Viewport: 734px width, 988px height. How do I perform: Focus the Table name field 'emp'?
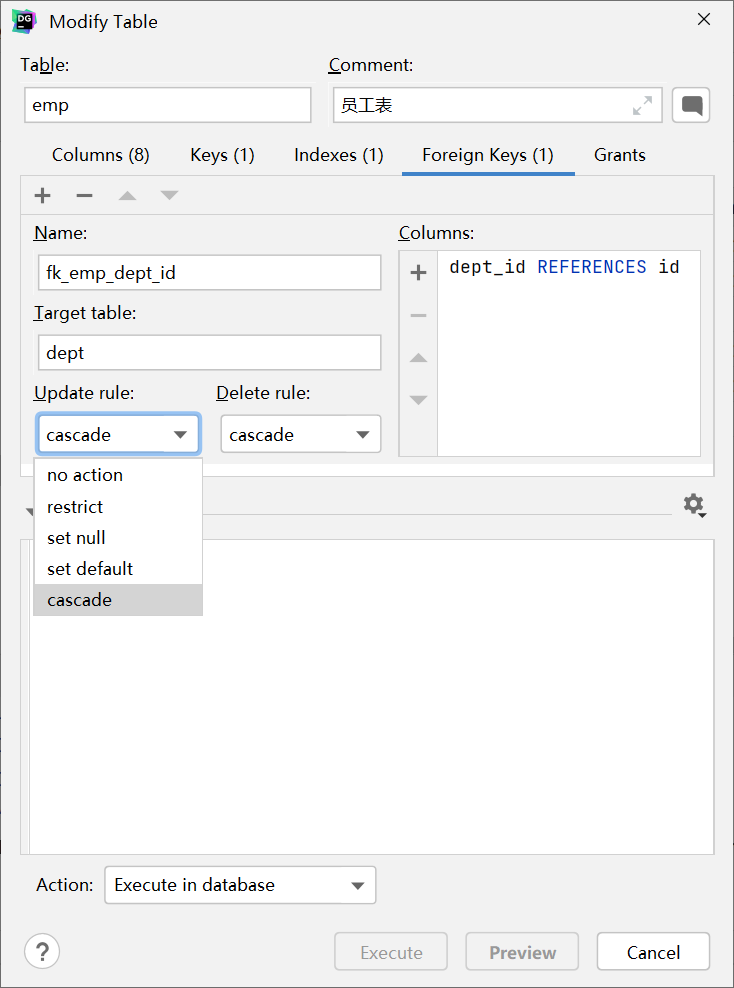168,105
